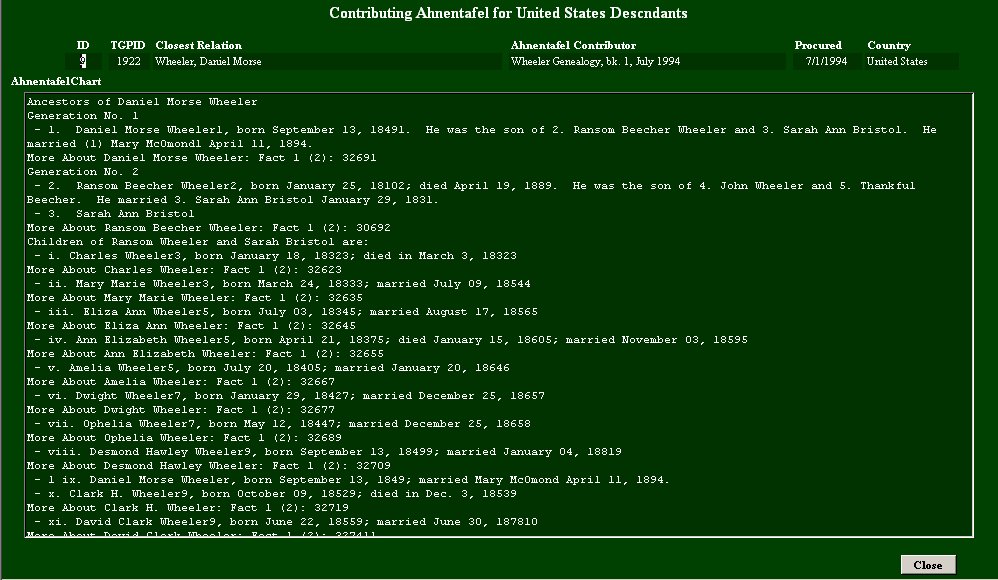
Task: Click the Country column header
Action: pyautogui.click(x=889, y=45)
